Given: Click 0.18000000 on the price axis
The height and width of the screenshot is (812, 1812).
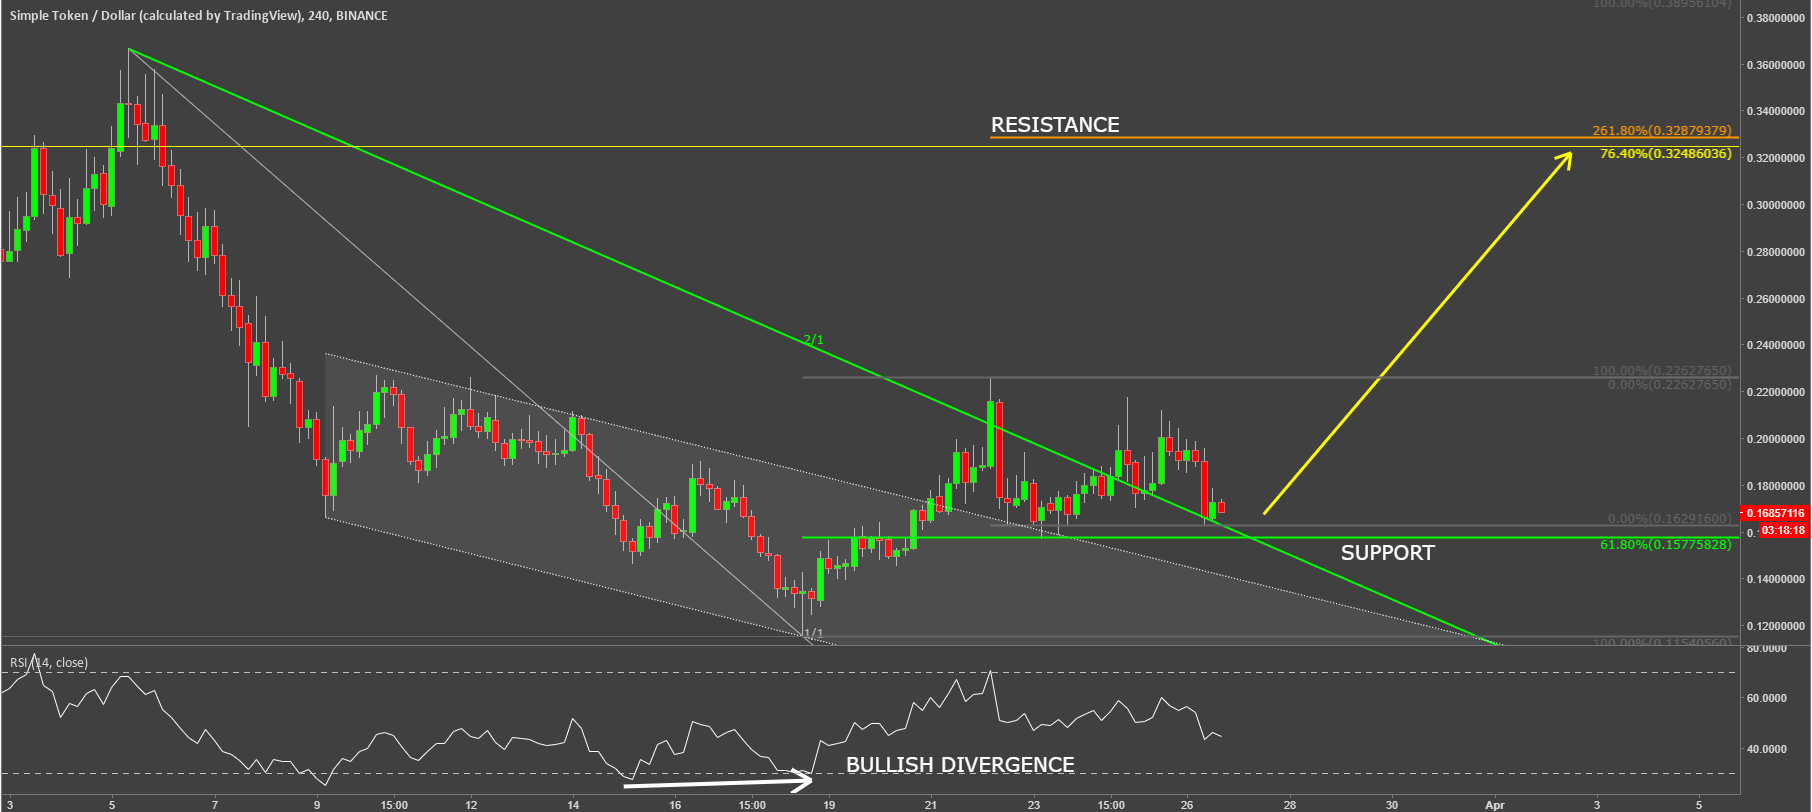Looking at the screenshot, I should (x=1775, y=486).
